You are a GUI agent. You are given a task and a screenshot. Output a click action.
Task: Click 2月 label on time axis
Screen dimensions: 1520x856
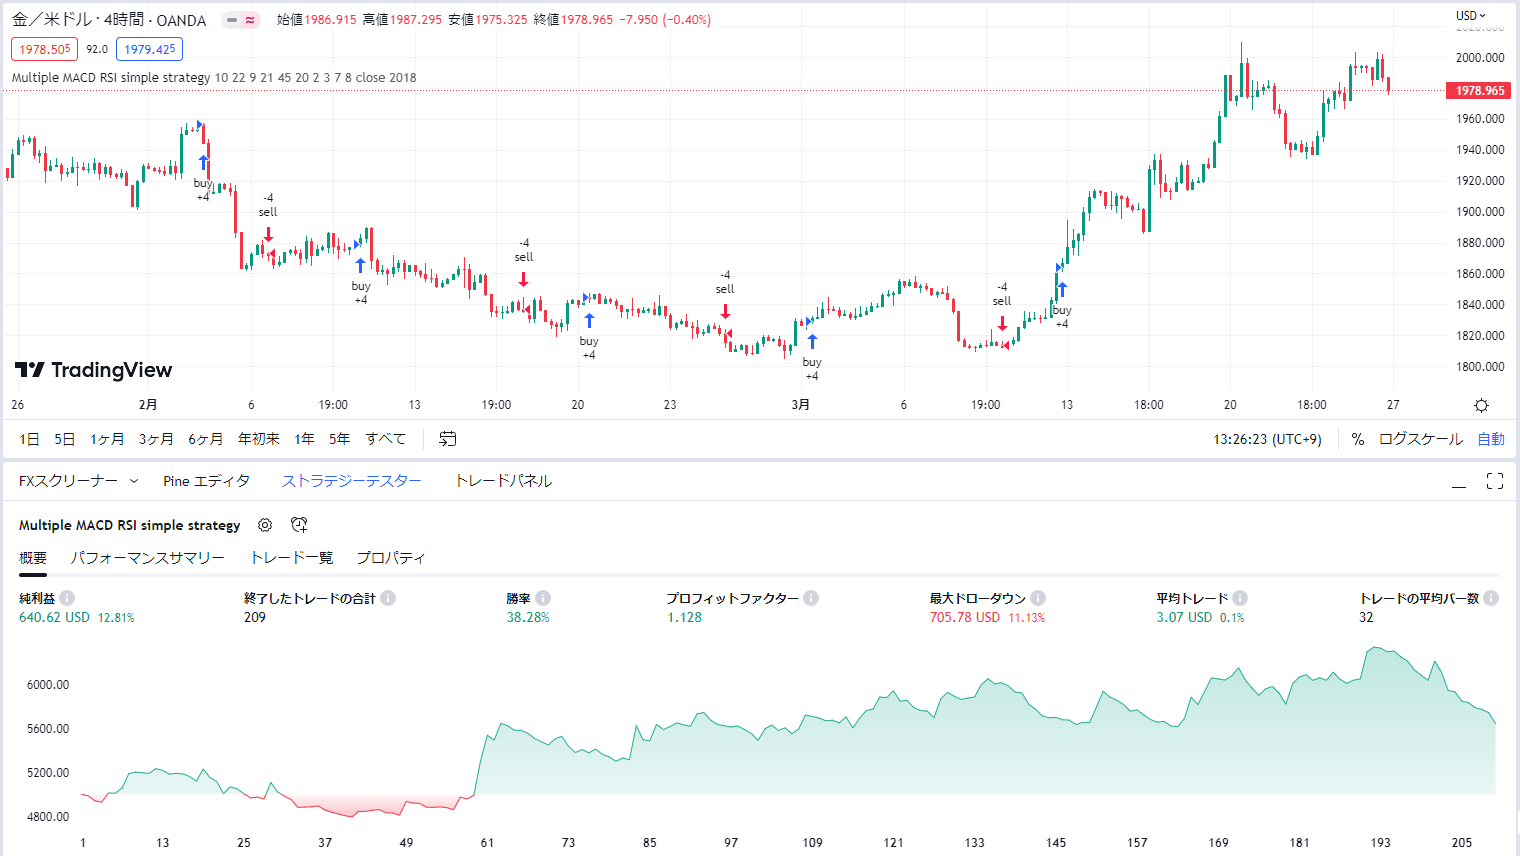(x=148, y=405)
